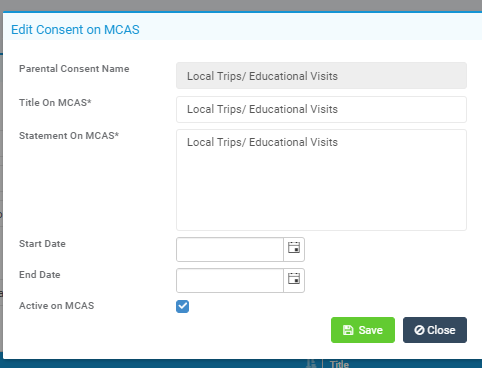482x368 pixels.
Task: Click the Start Date text input
Action: point(230,249)
